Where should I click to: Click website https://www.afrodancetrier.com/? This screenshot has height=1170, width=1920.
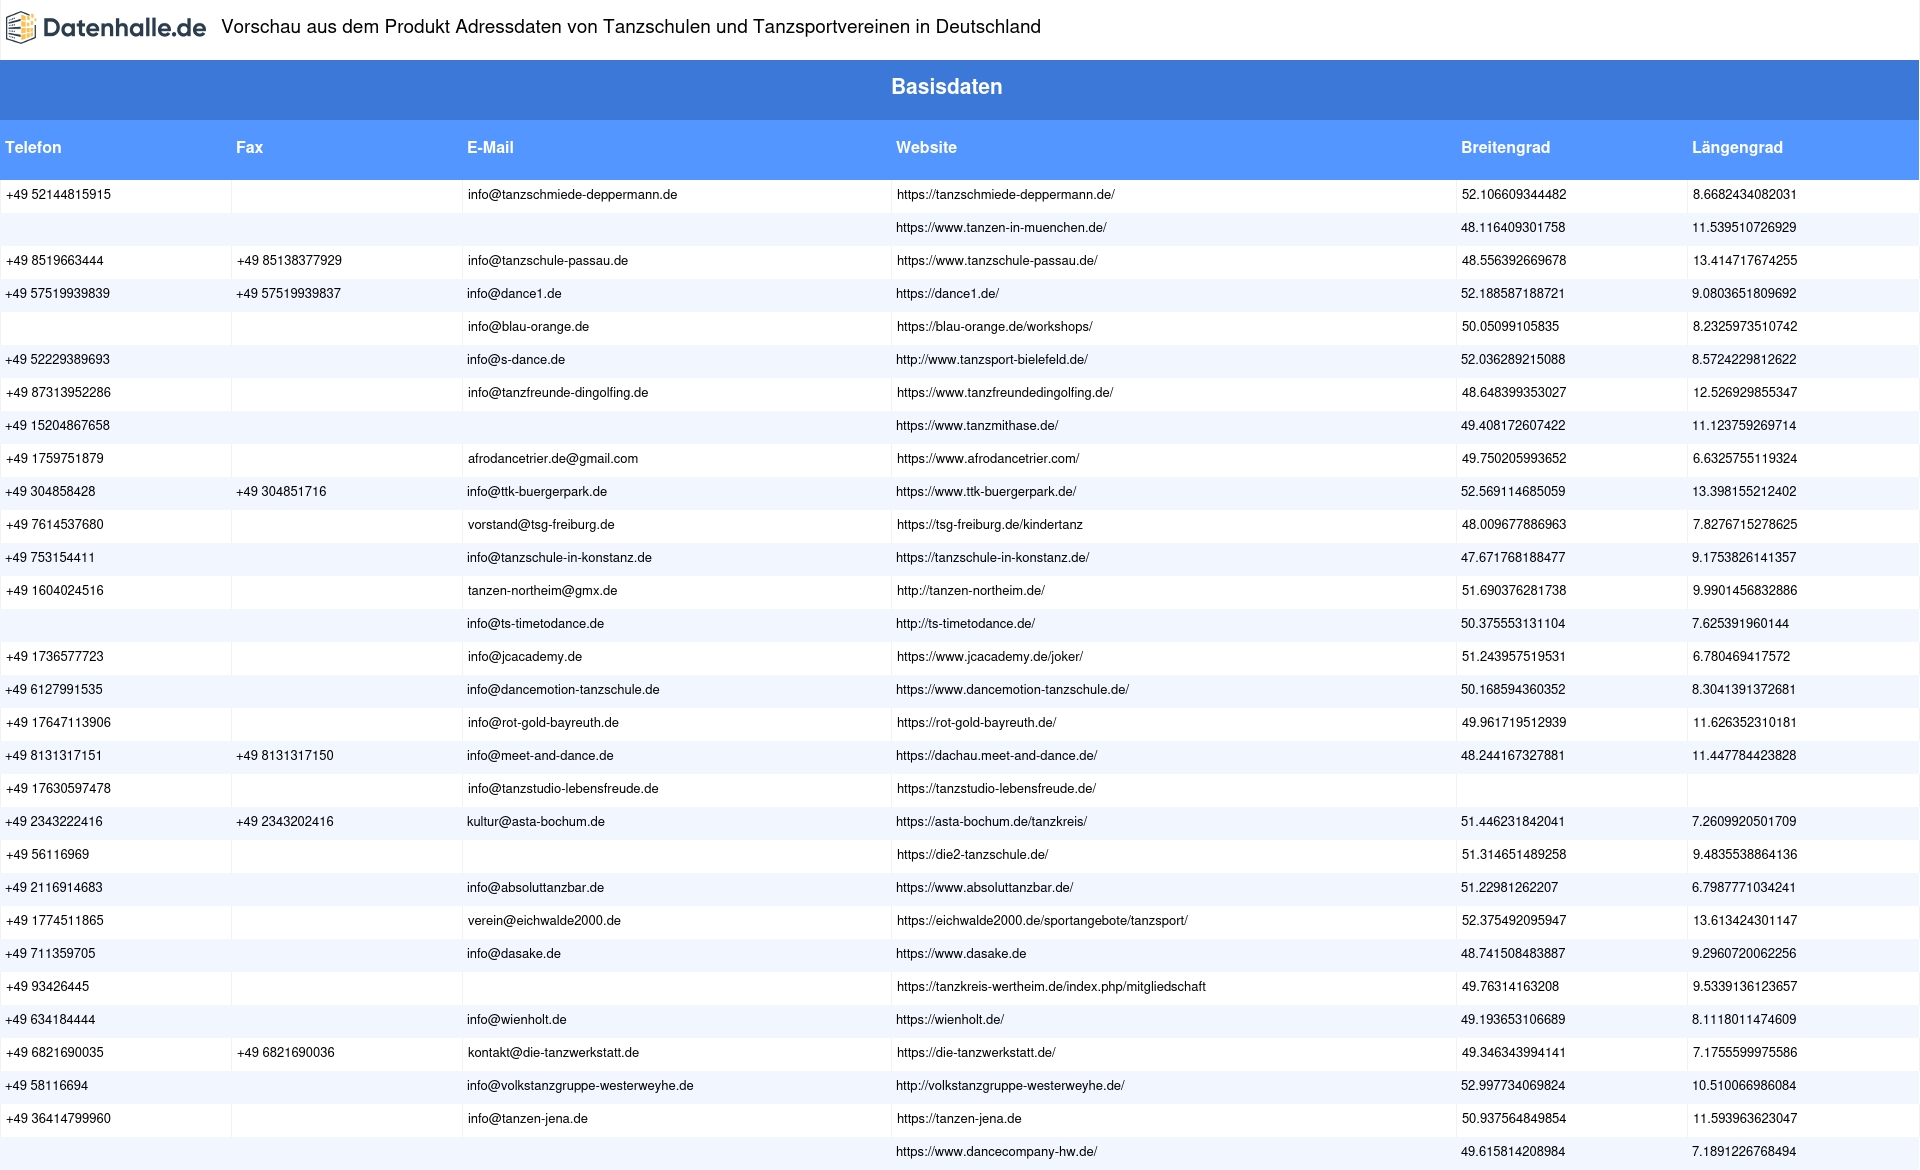click(x=988, y=459)
